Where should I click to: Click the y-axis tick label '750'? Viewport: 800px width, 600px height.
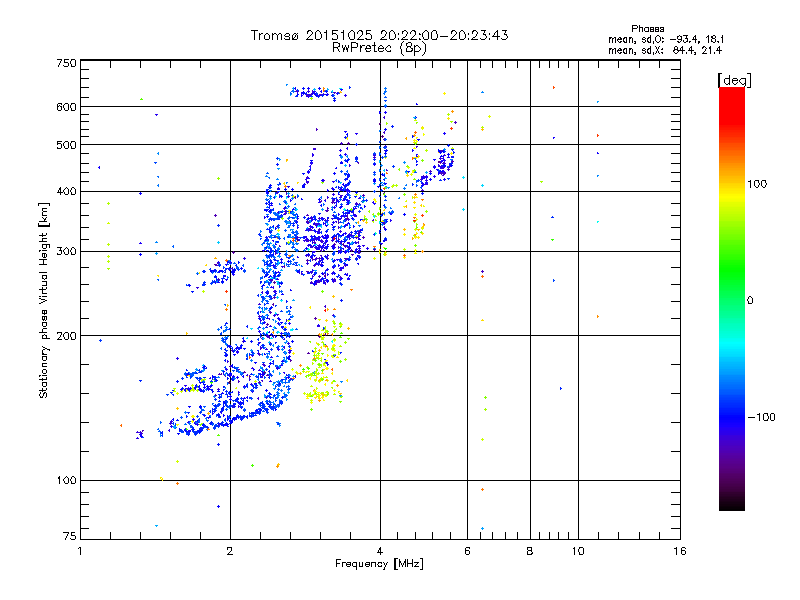pos(66,63)
